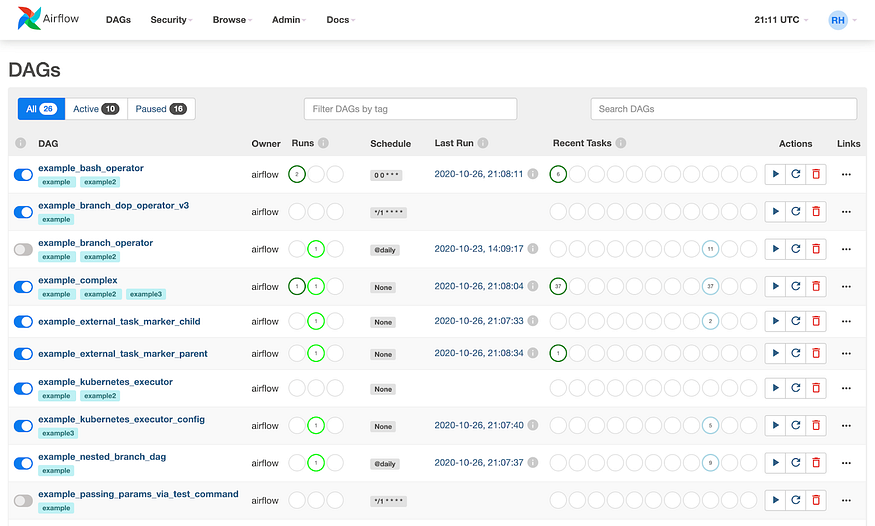Pause the example_bash_operator DAG toggle
The width and height of the screenshot is (875, 526).
click(23, 175)
